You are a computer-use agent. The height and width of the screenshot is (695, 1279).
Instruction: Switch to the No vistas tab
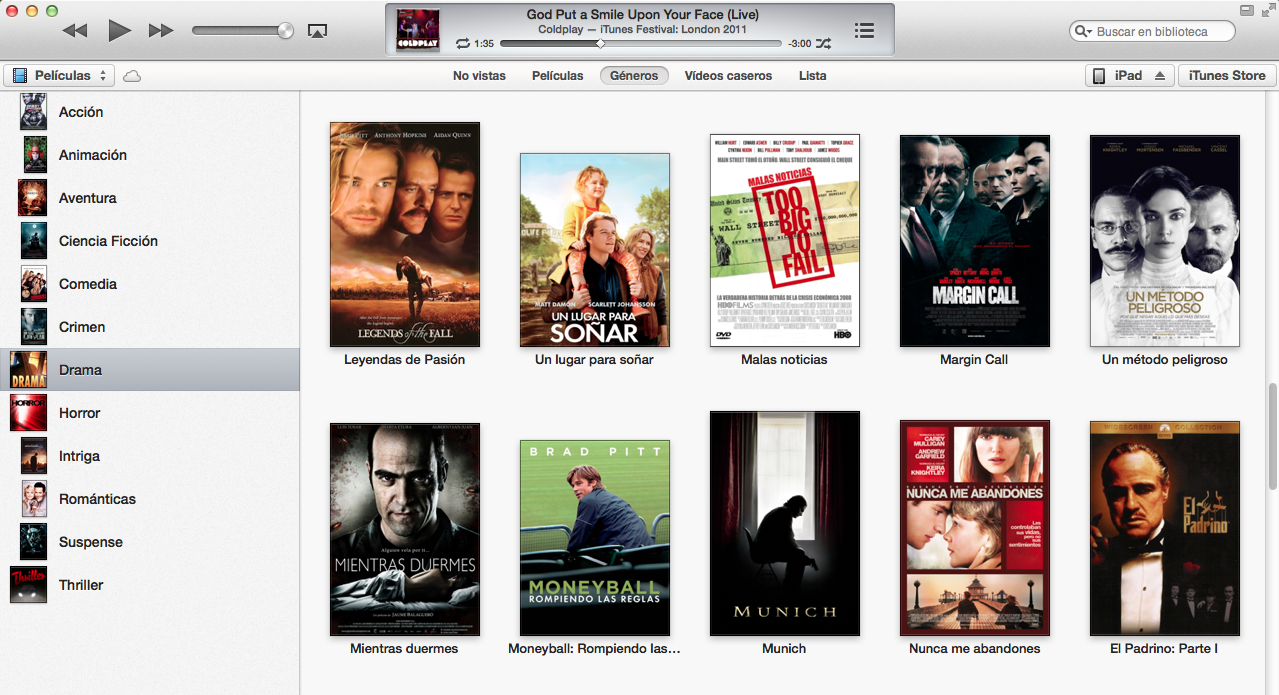[x=479, y=76]
